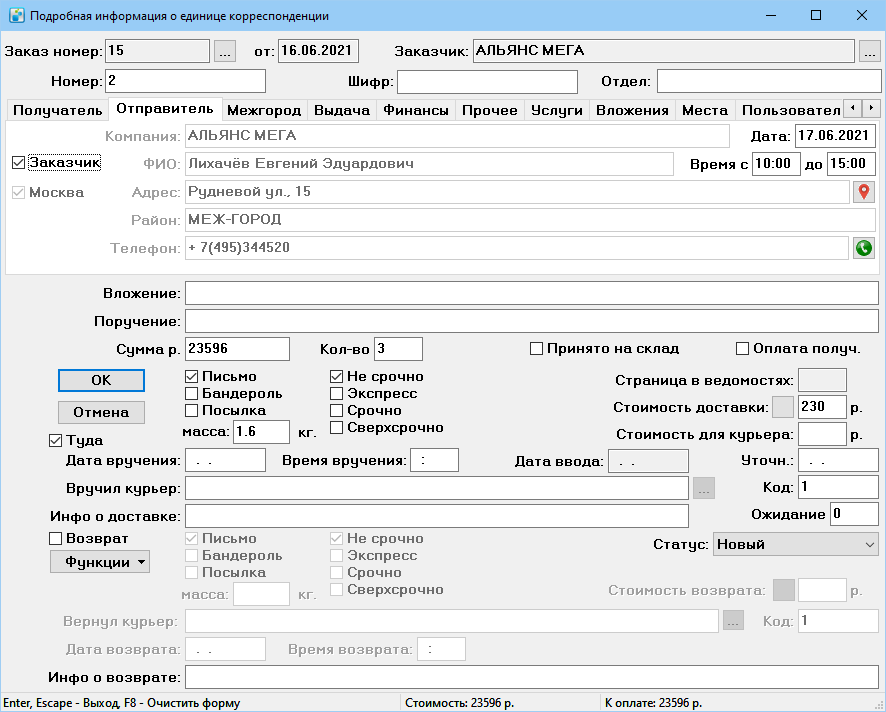Click the Инфо о возврате field
This screenshot has height=712, width=886.
pos(532,678)
